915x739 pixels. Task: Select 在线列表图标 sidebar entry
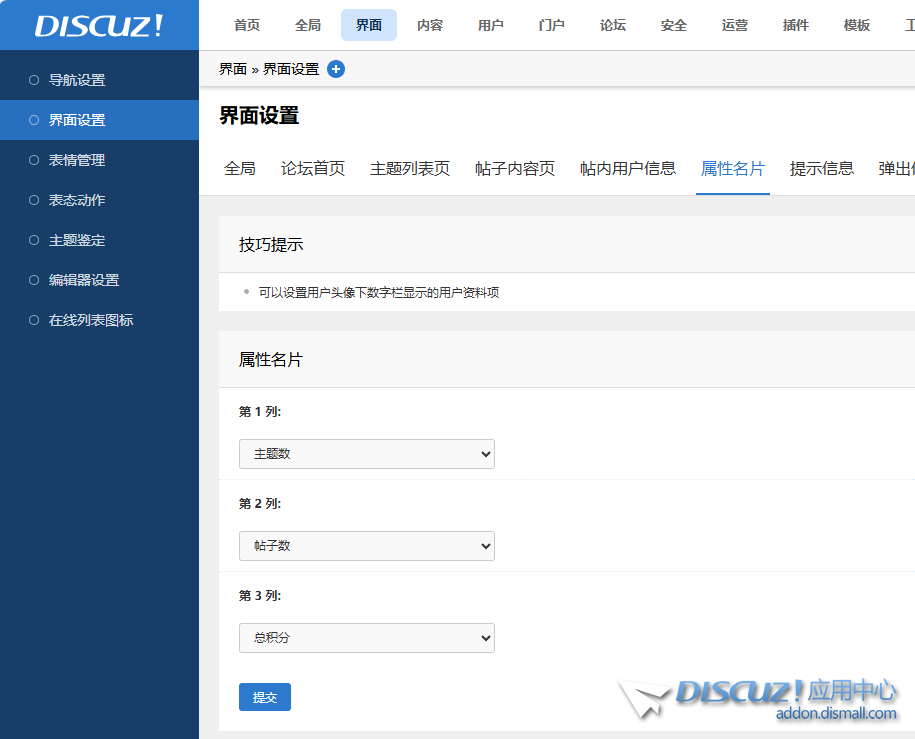tap(91, 320)
